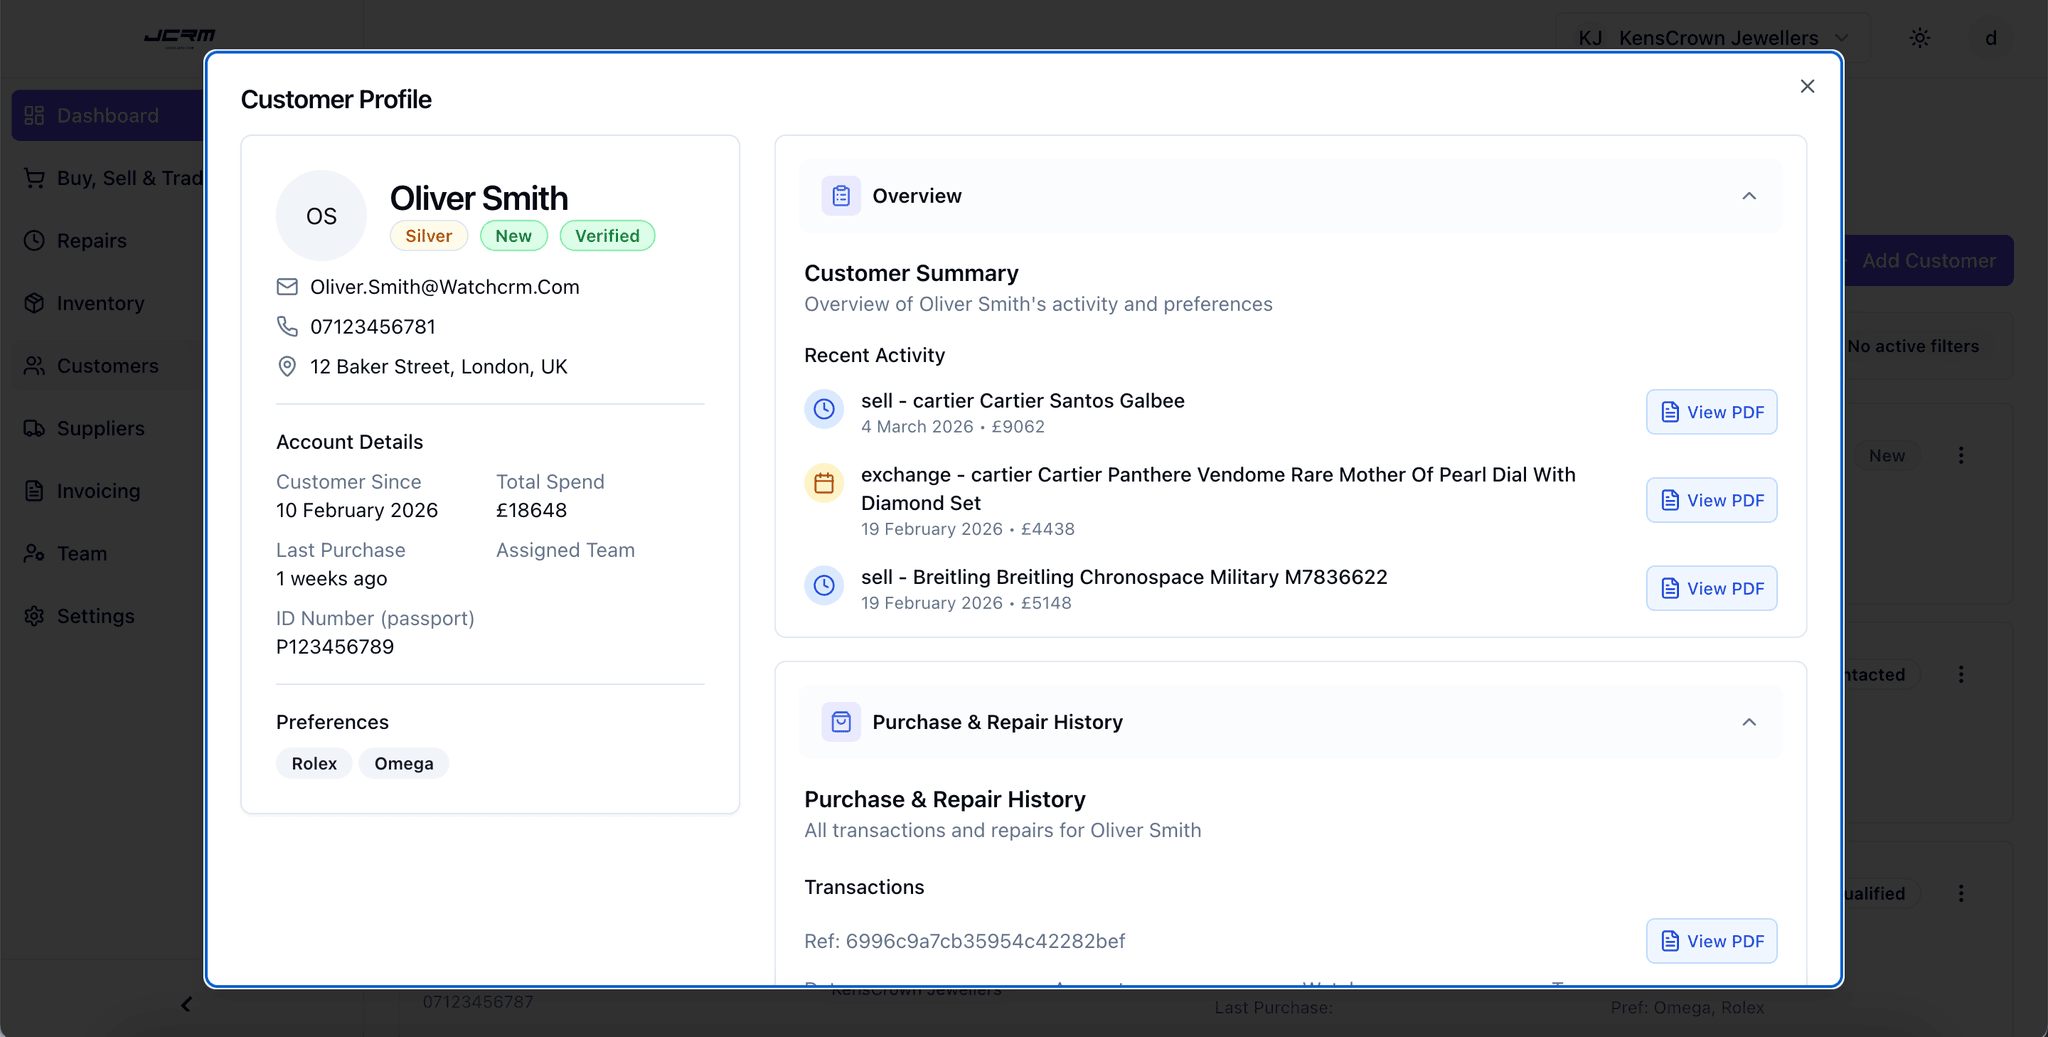
Task: Open the Repairs section in the sidebar
Action: pyautogui.click(x=33, y=240)
